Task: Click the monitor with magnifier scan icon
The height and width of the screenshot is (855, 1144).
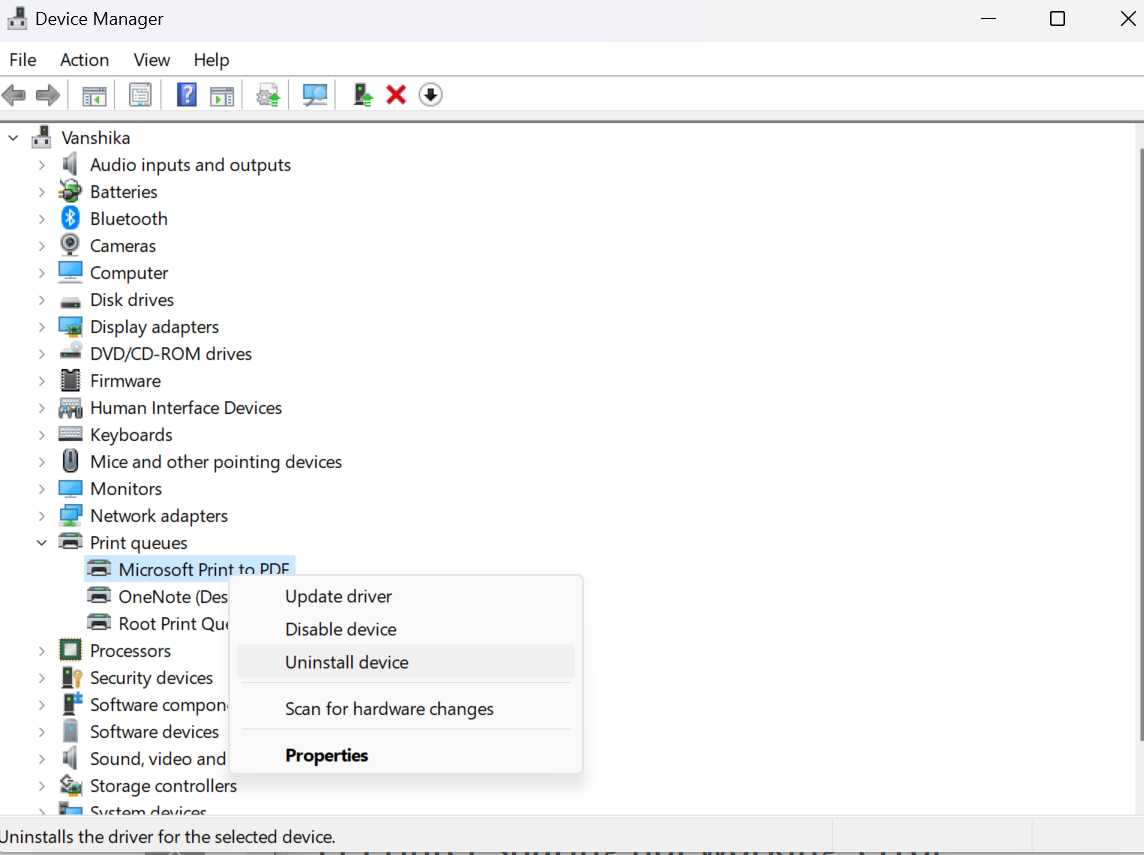Action: [x=315, y=95]
